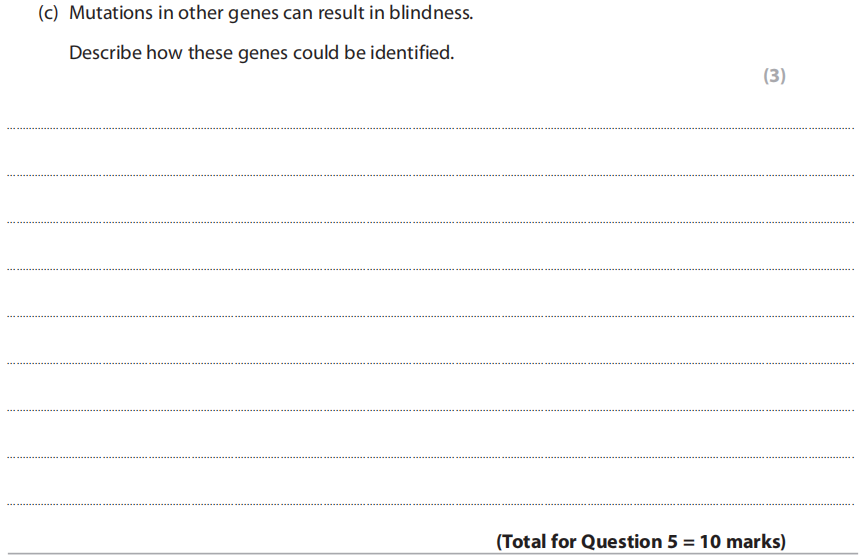The width and height of the screenshot is (863, 560).
Task: Click the word "Describe" in the instruction
Action: click(105, 52)
